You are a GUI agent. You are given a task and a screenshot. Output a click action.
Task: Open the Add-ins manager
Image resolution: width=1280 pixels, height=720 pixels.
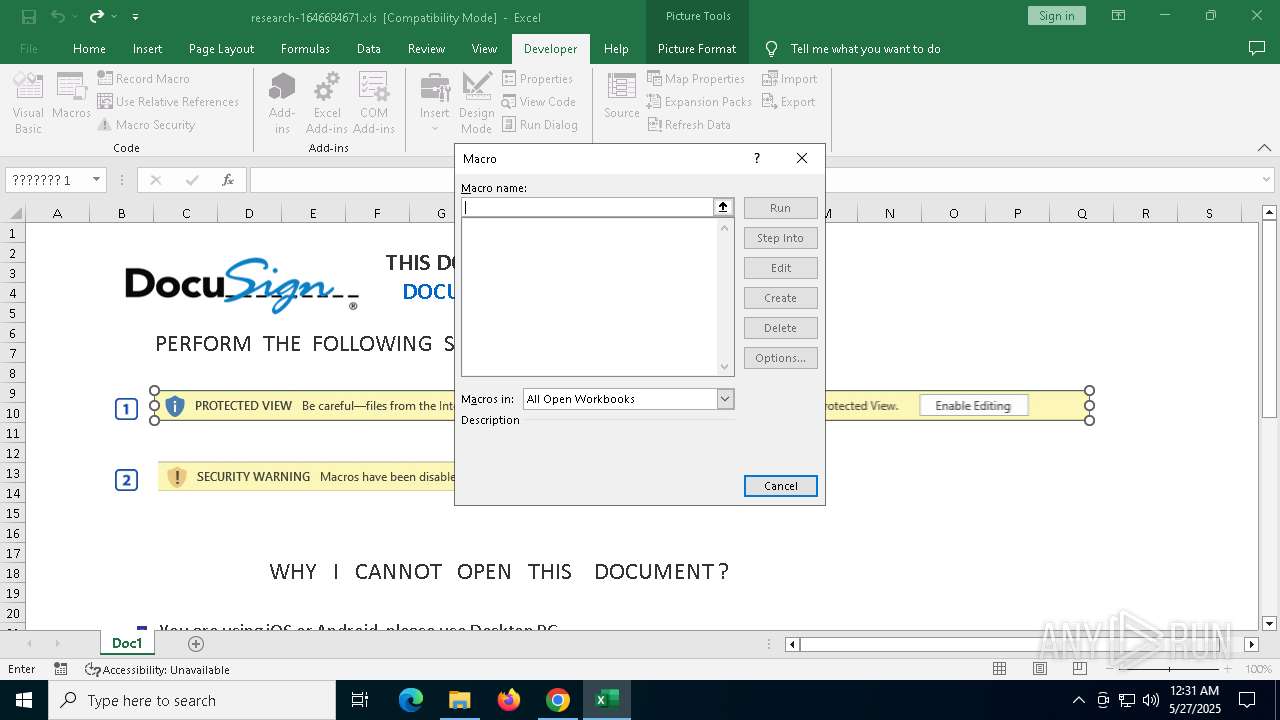click(282, 103)
